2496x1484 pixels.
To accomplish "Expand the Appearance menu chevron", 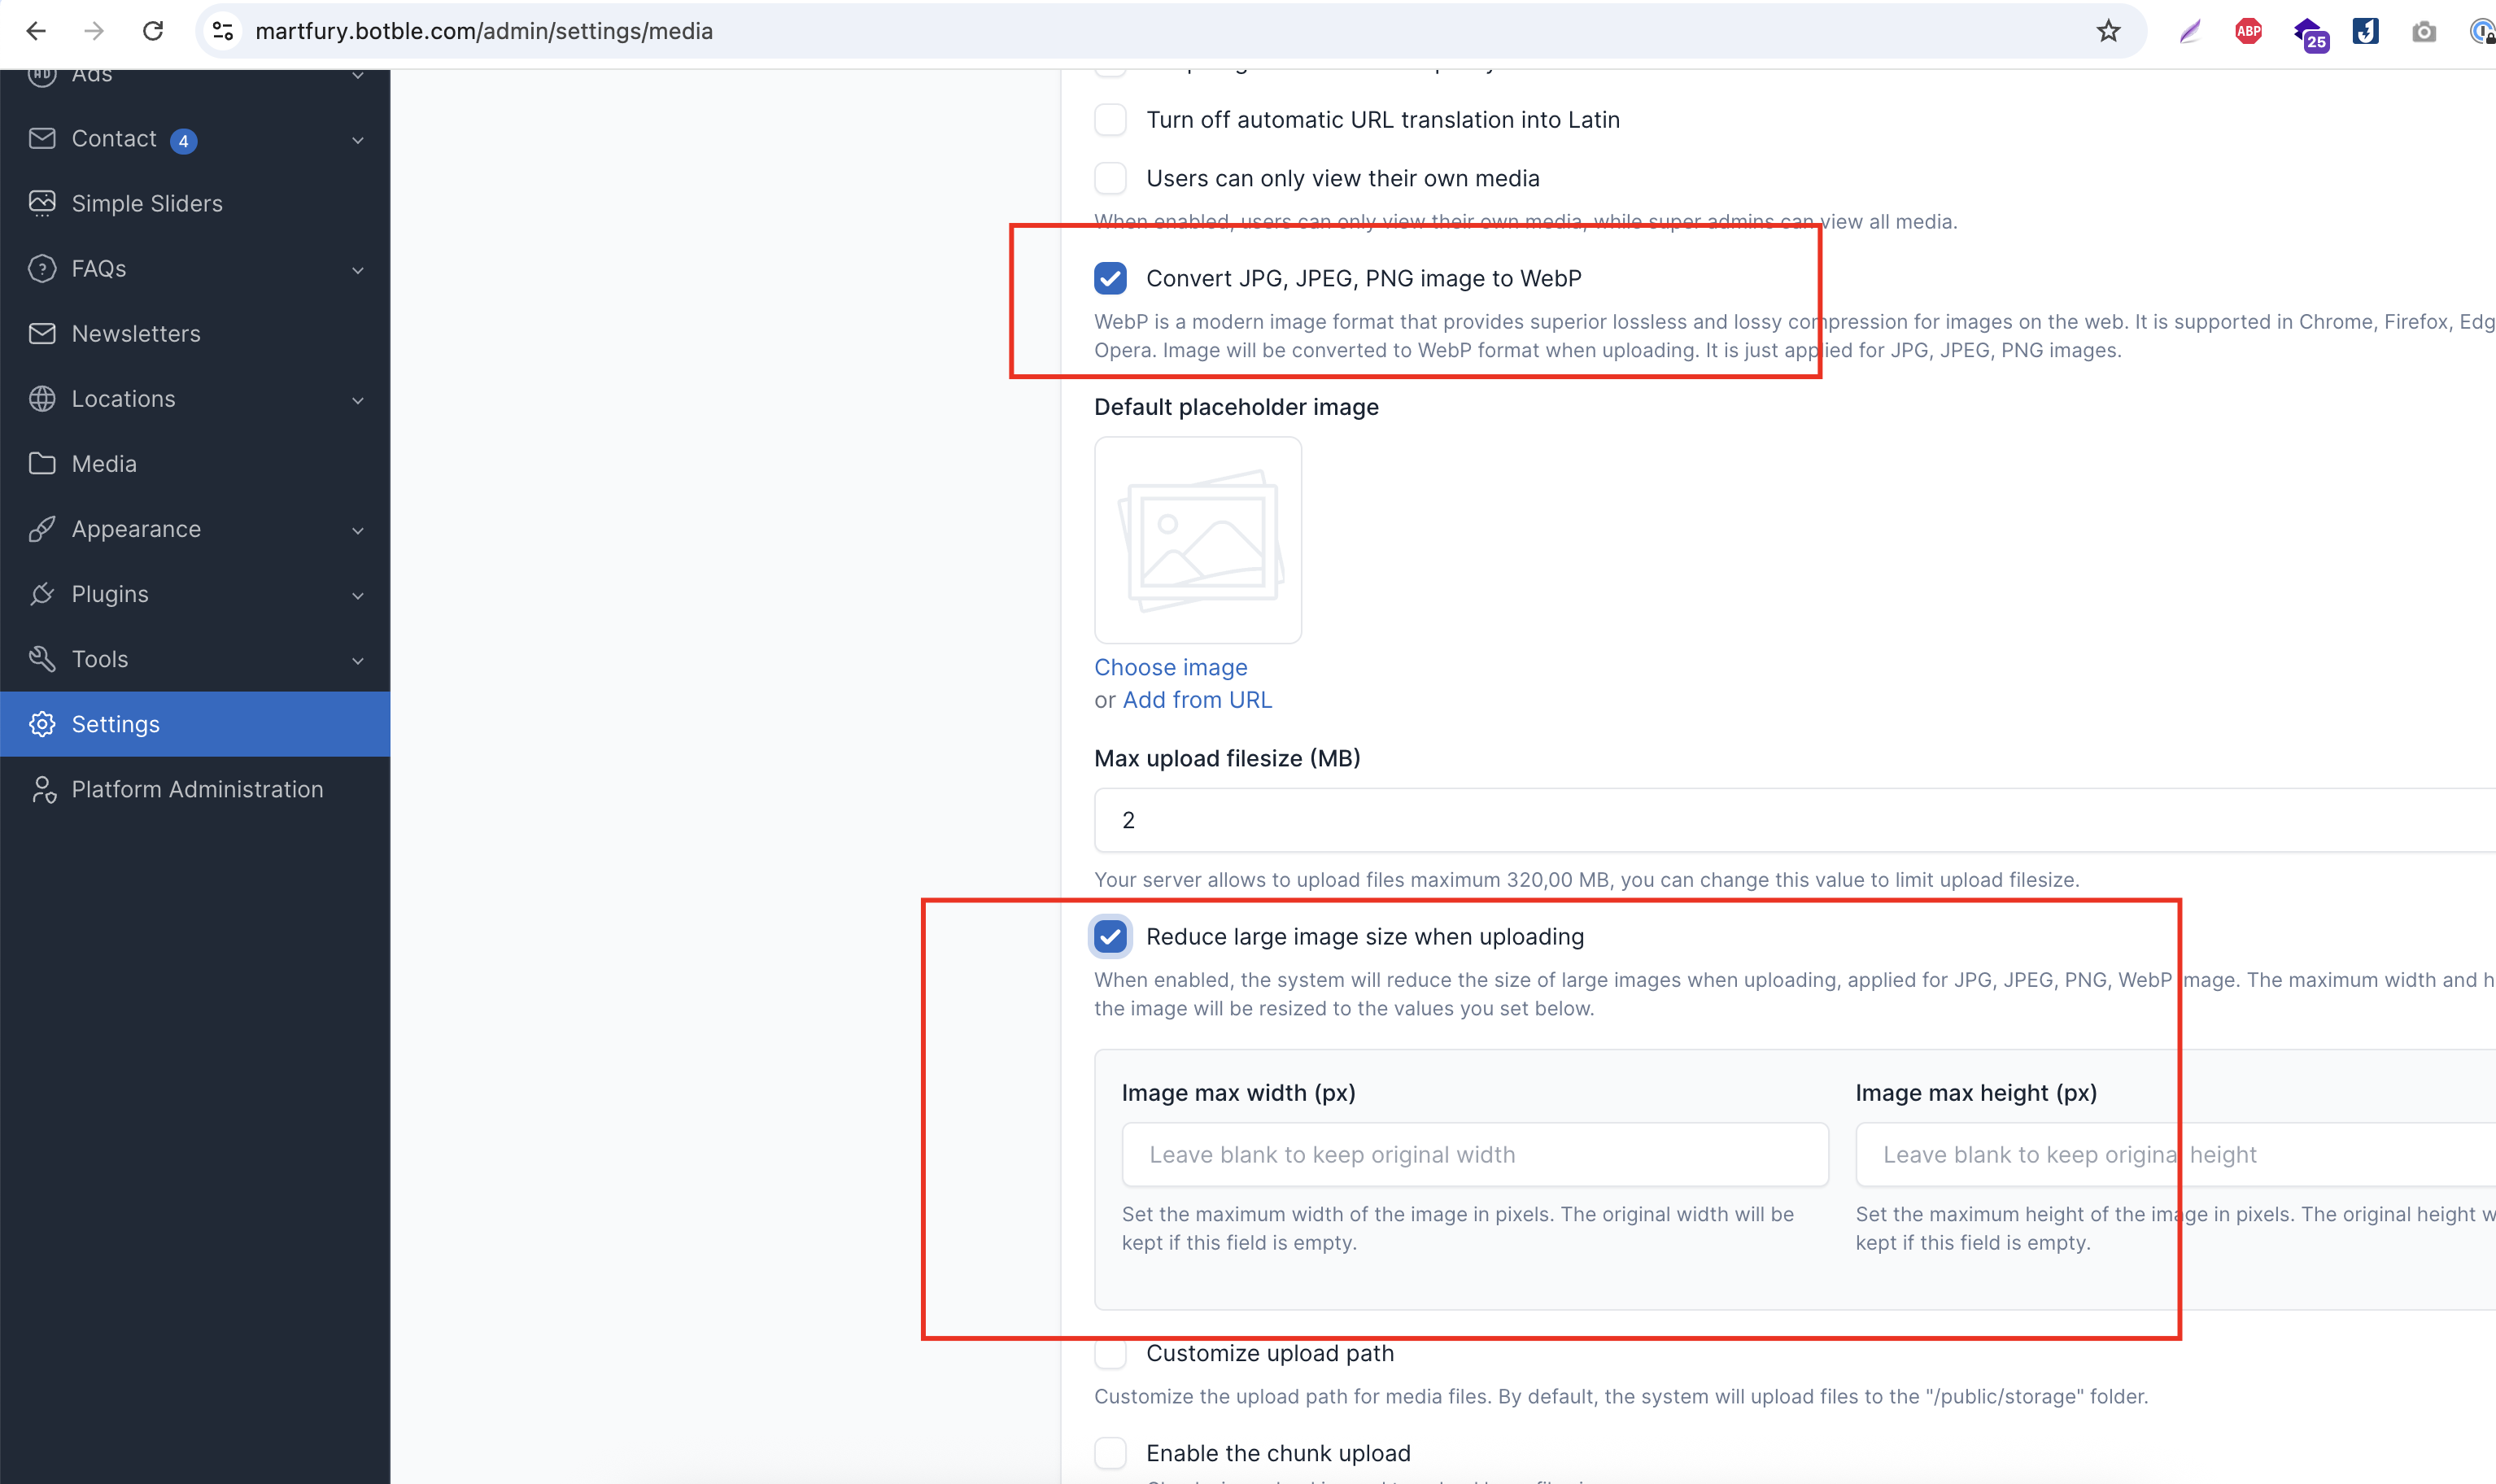I will 358,530.
